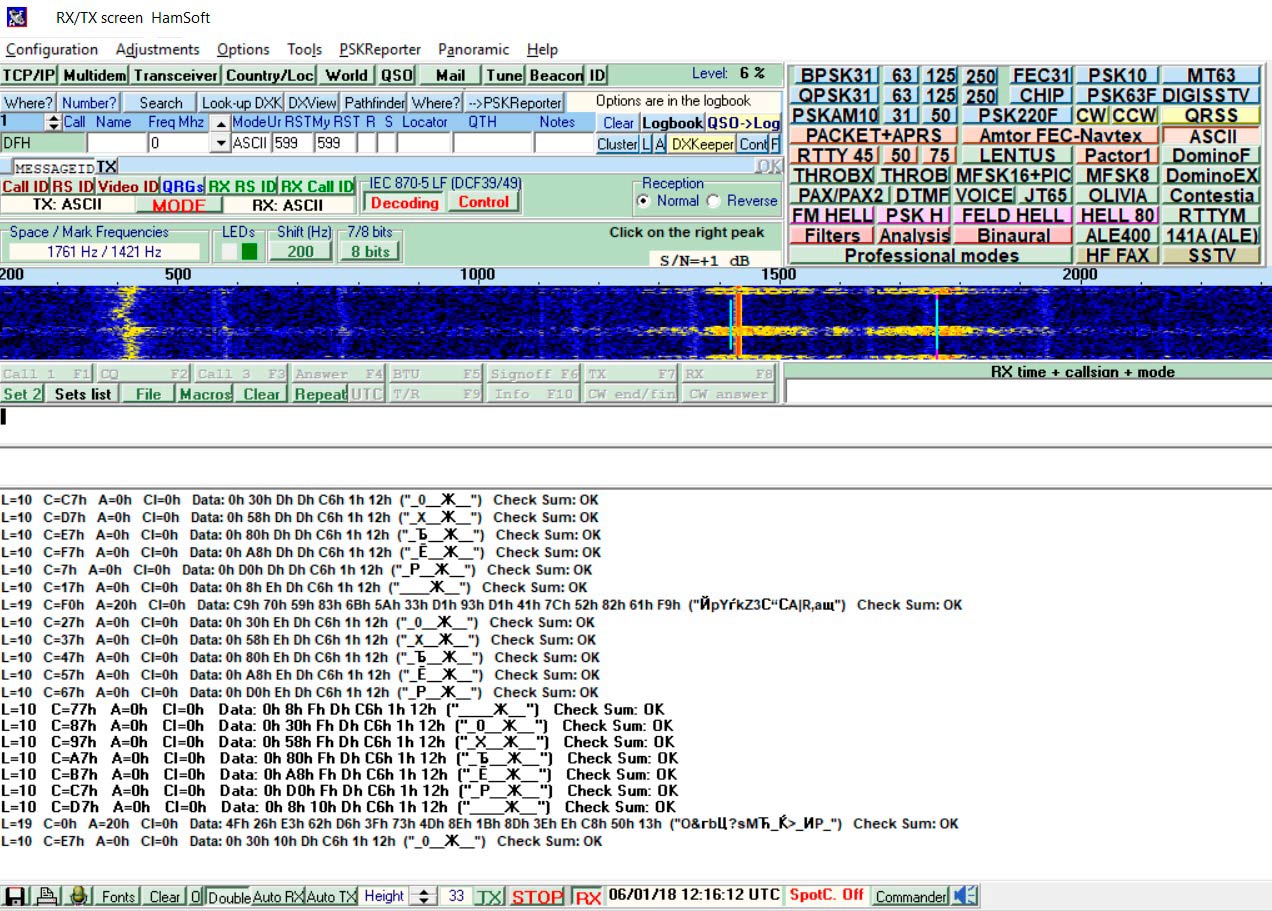Open the World map button
The image size is (1272, 911).
click(346, 75)
